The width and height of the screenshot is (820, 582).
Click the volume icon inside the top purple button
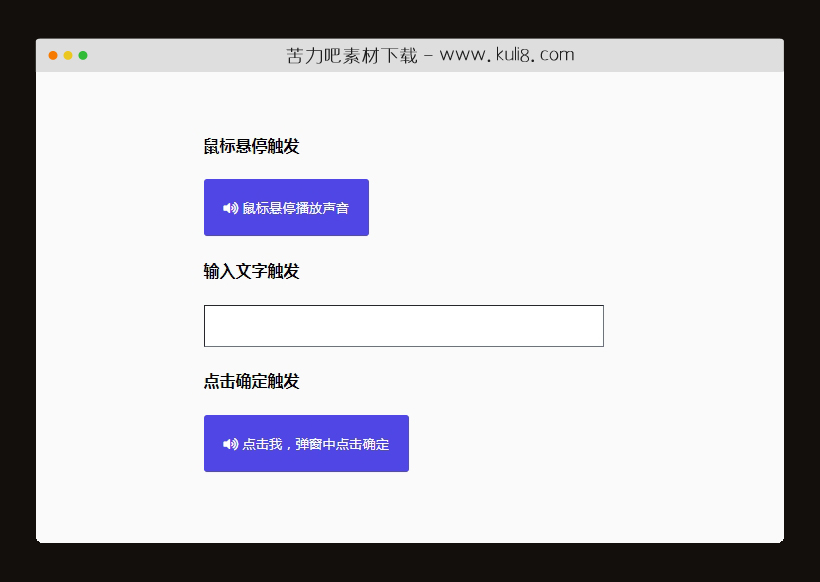[x=228, y=207]
